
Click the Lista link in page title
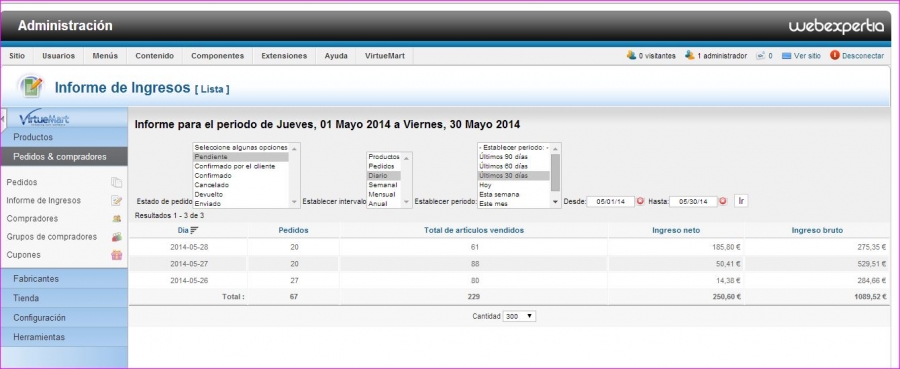[212, 90]
